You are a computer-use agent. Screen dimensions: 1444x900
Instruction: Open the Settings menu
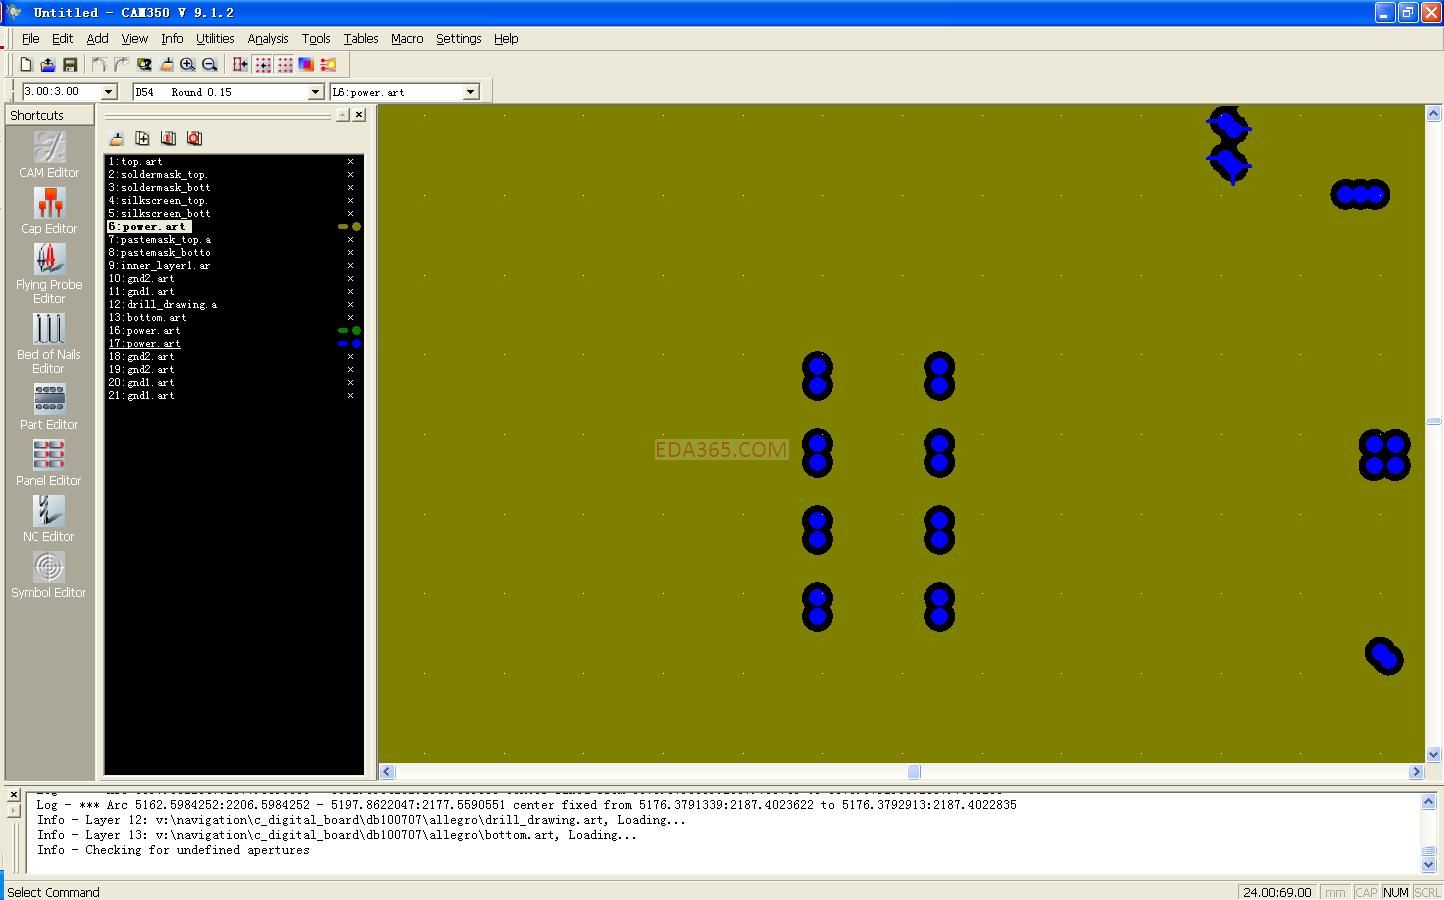pos(459,39)
